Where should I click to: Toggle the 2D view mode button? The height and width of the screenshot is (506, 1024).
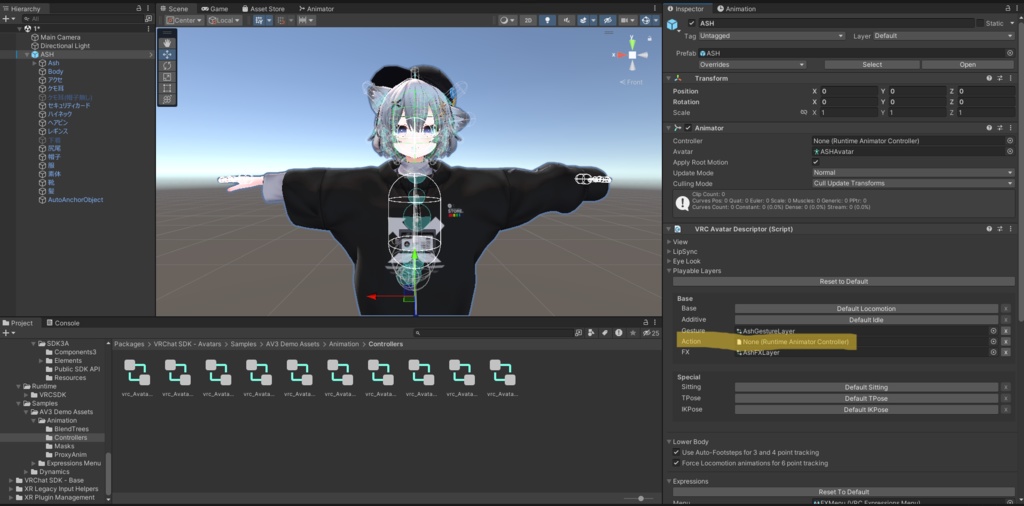coord(528,20)
